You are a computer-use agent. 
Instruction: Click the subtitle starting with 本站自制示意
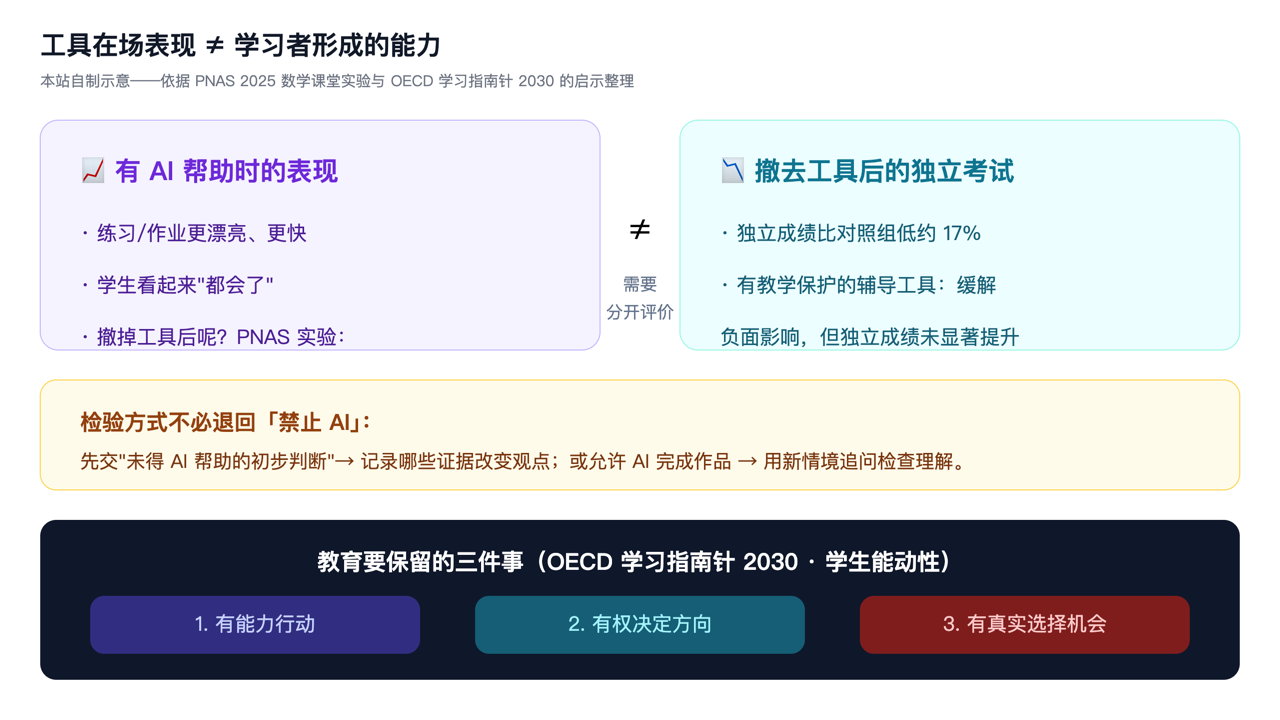coord(337,81)
